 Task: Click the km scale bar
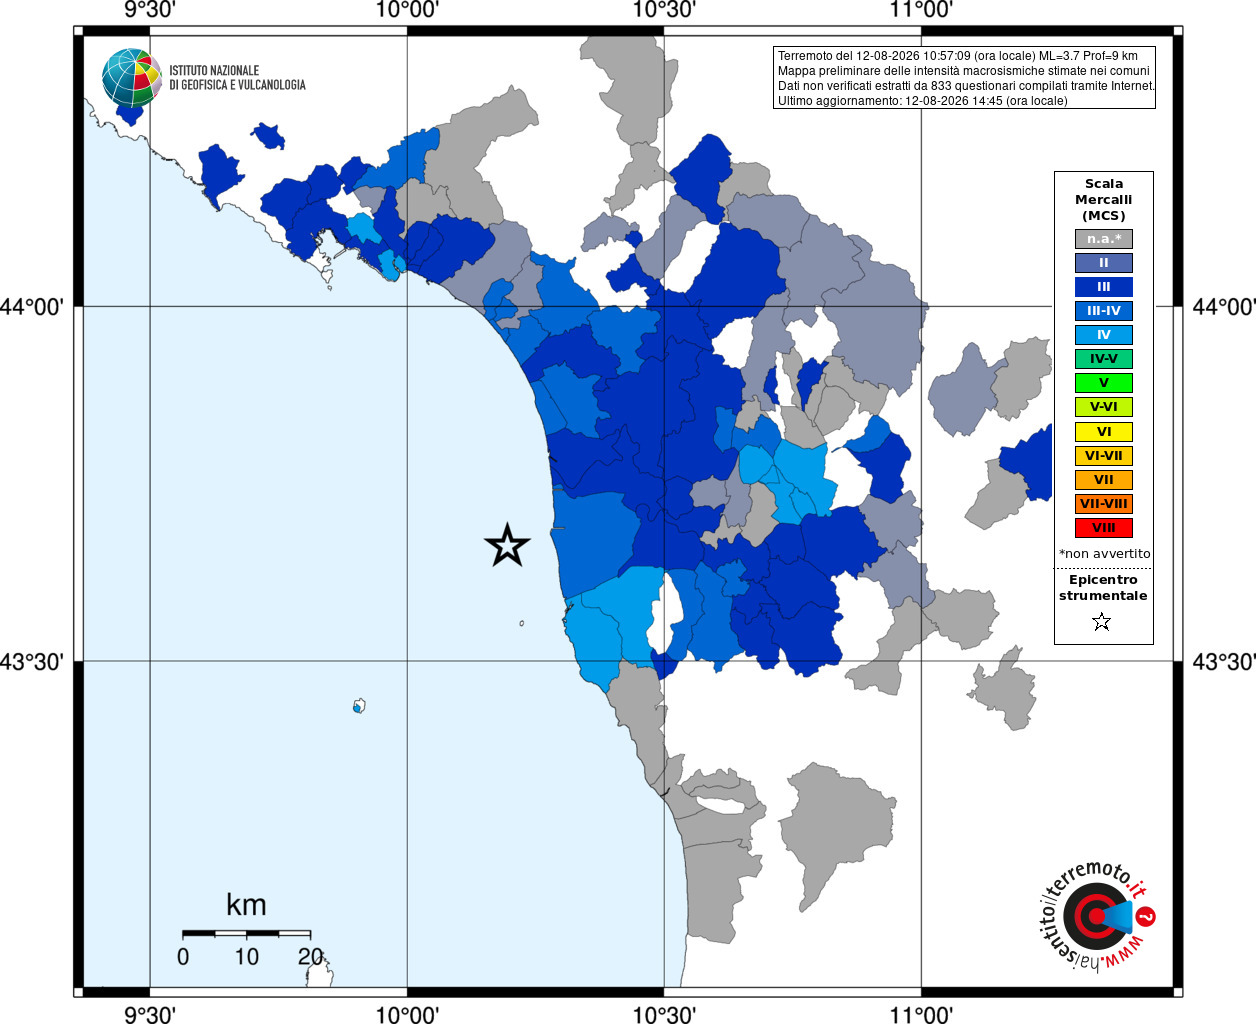[247, 933]
